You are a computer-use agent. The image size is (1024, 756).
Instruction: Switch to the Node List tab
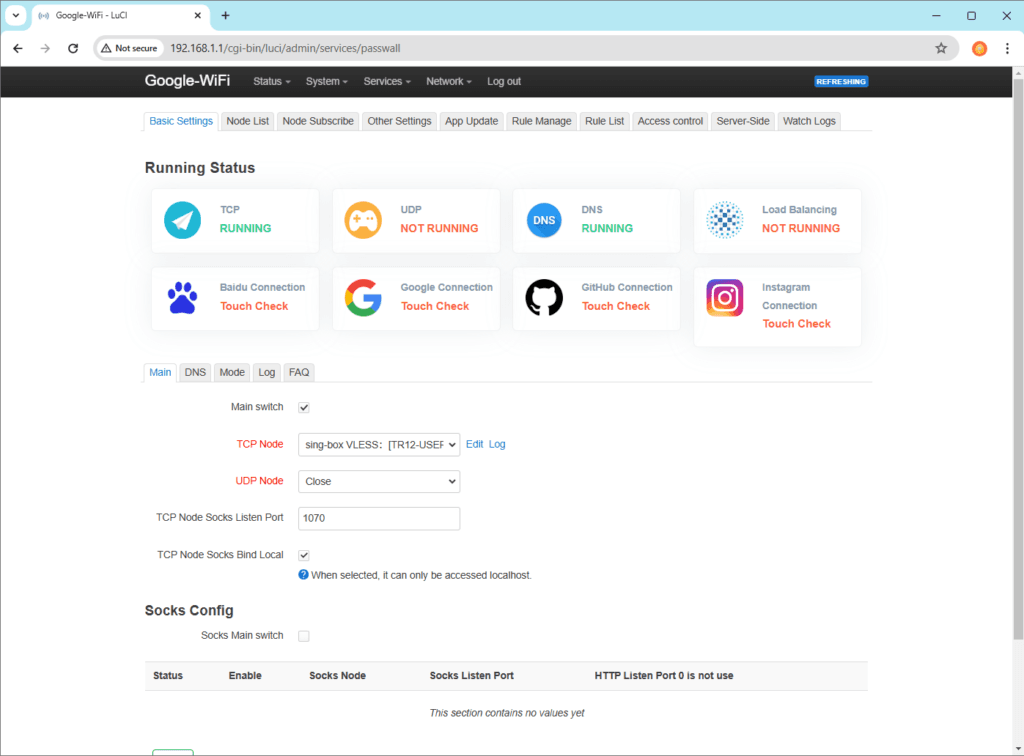click(248, 121)
